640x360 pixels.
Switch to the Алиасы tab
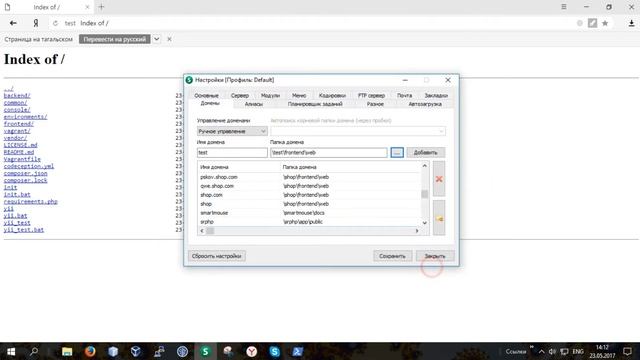tap(253, 104)
